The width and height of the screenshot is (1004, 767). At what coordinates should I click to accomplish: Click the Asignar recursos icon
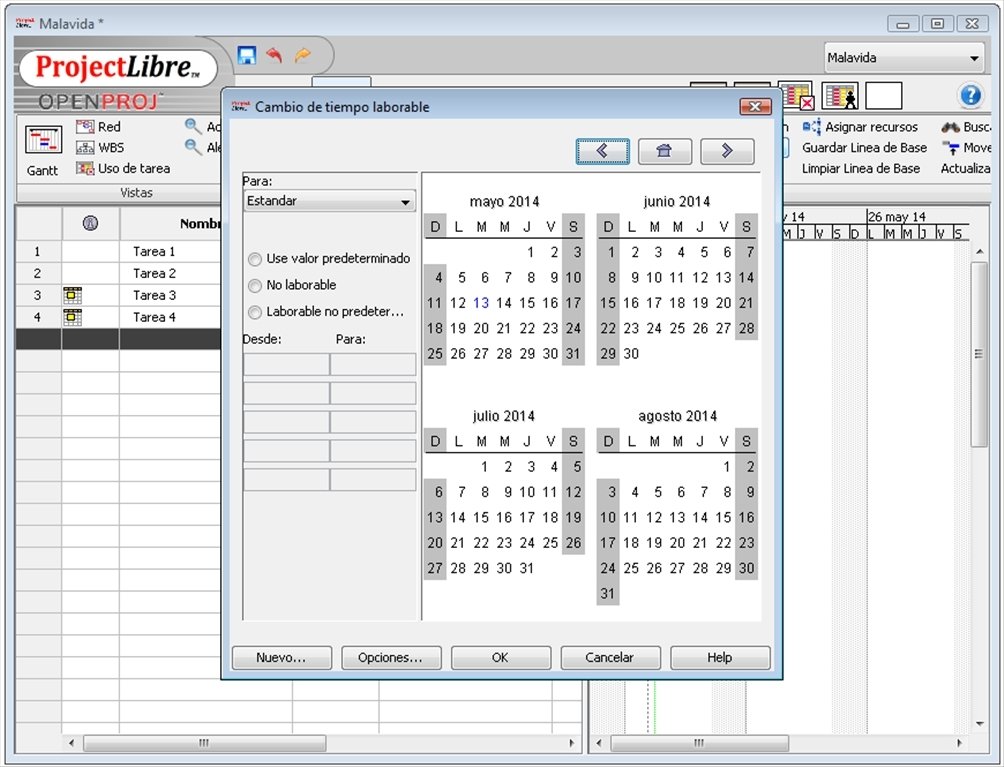pos(811,127)
